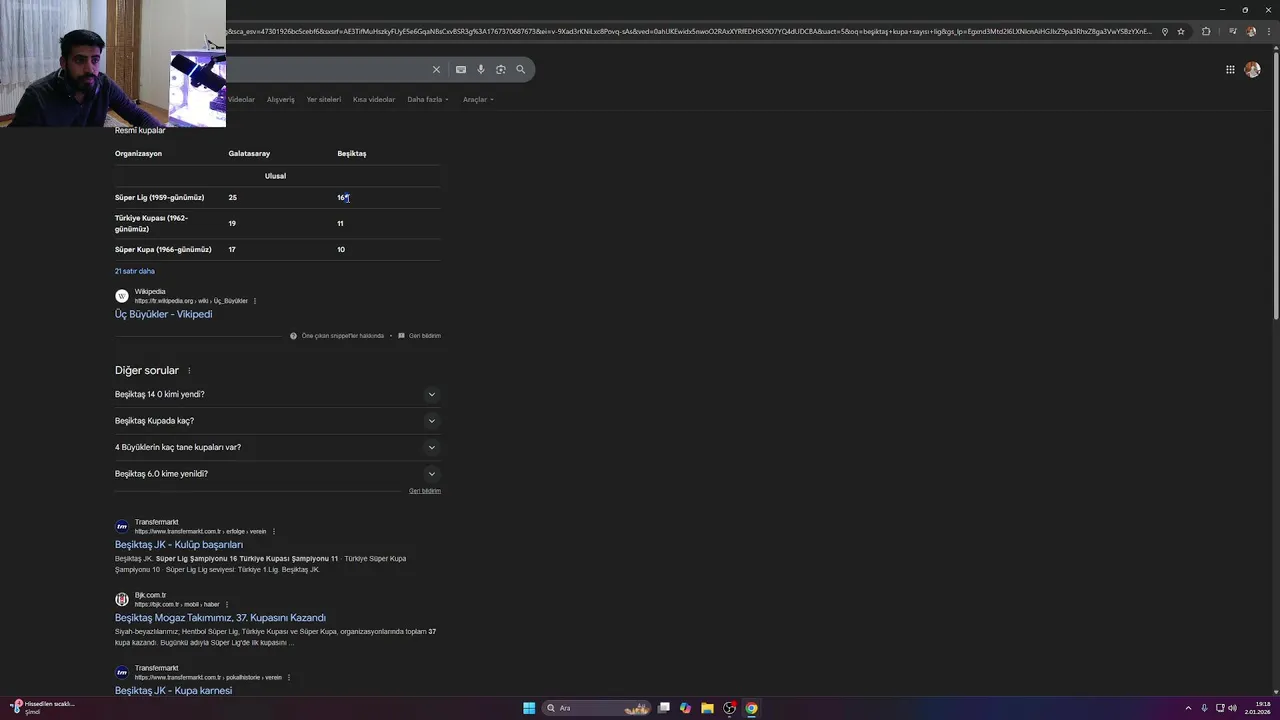
Task: Select the 'Beşiktaş' column header
Action: [x=352, y=154]
